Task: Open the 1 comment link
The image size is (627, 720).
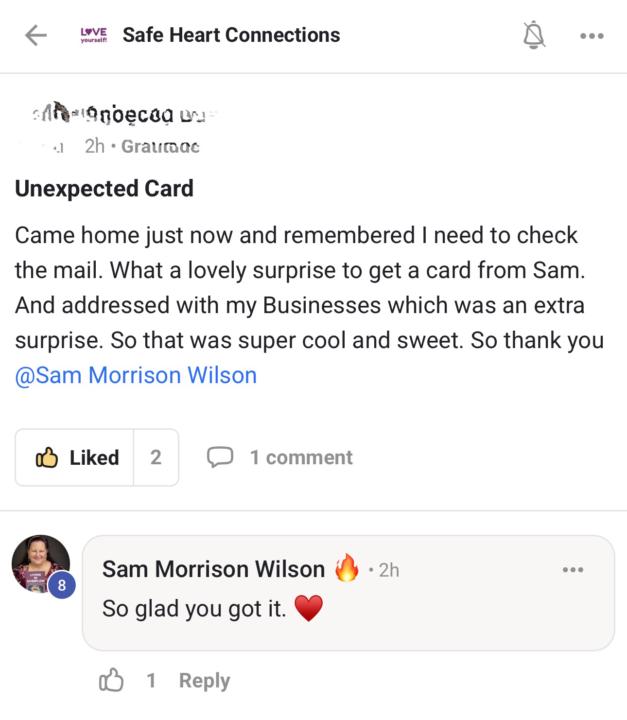Action: point(300,458)
